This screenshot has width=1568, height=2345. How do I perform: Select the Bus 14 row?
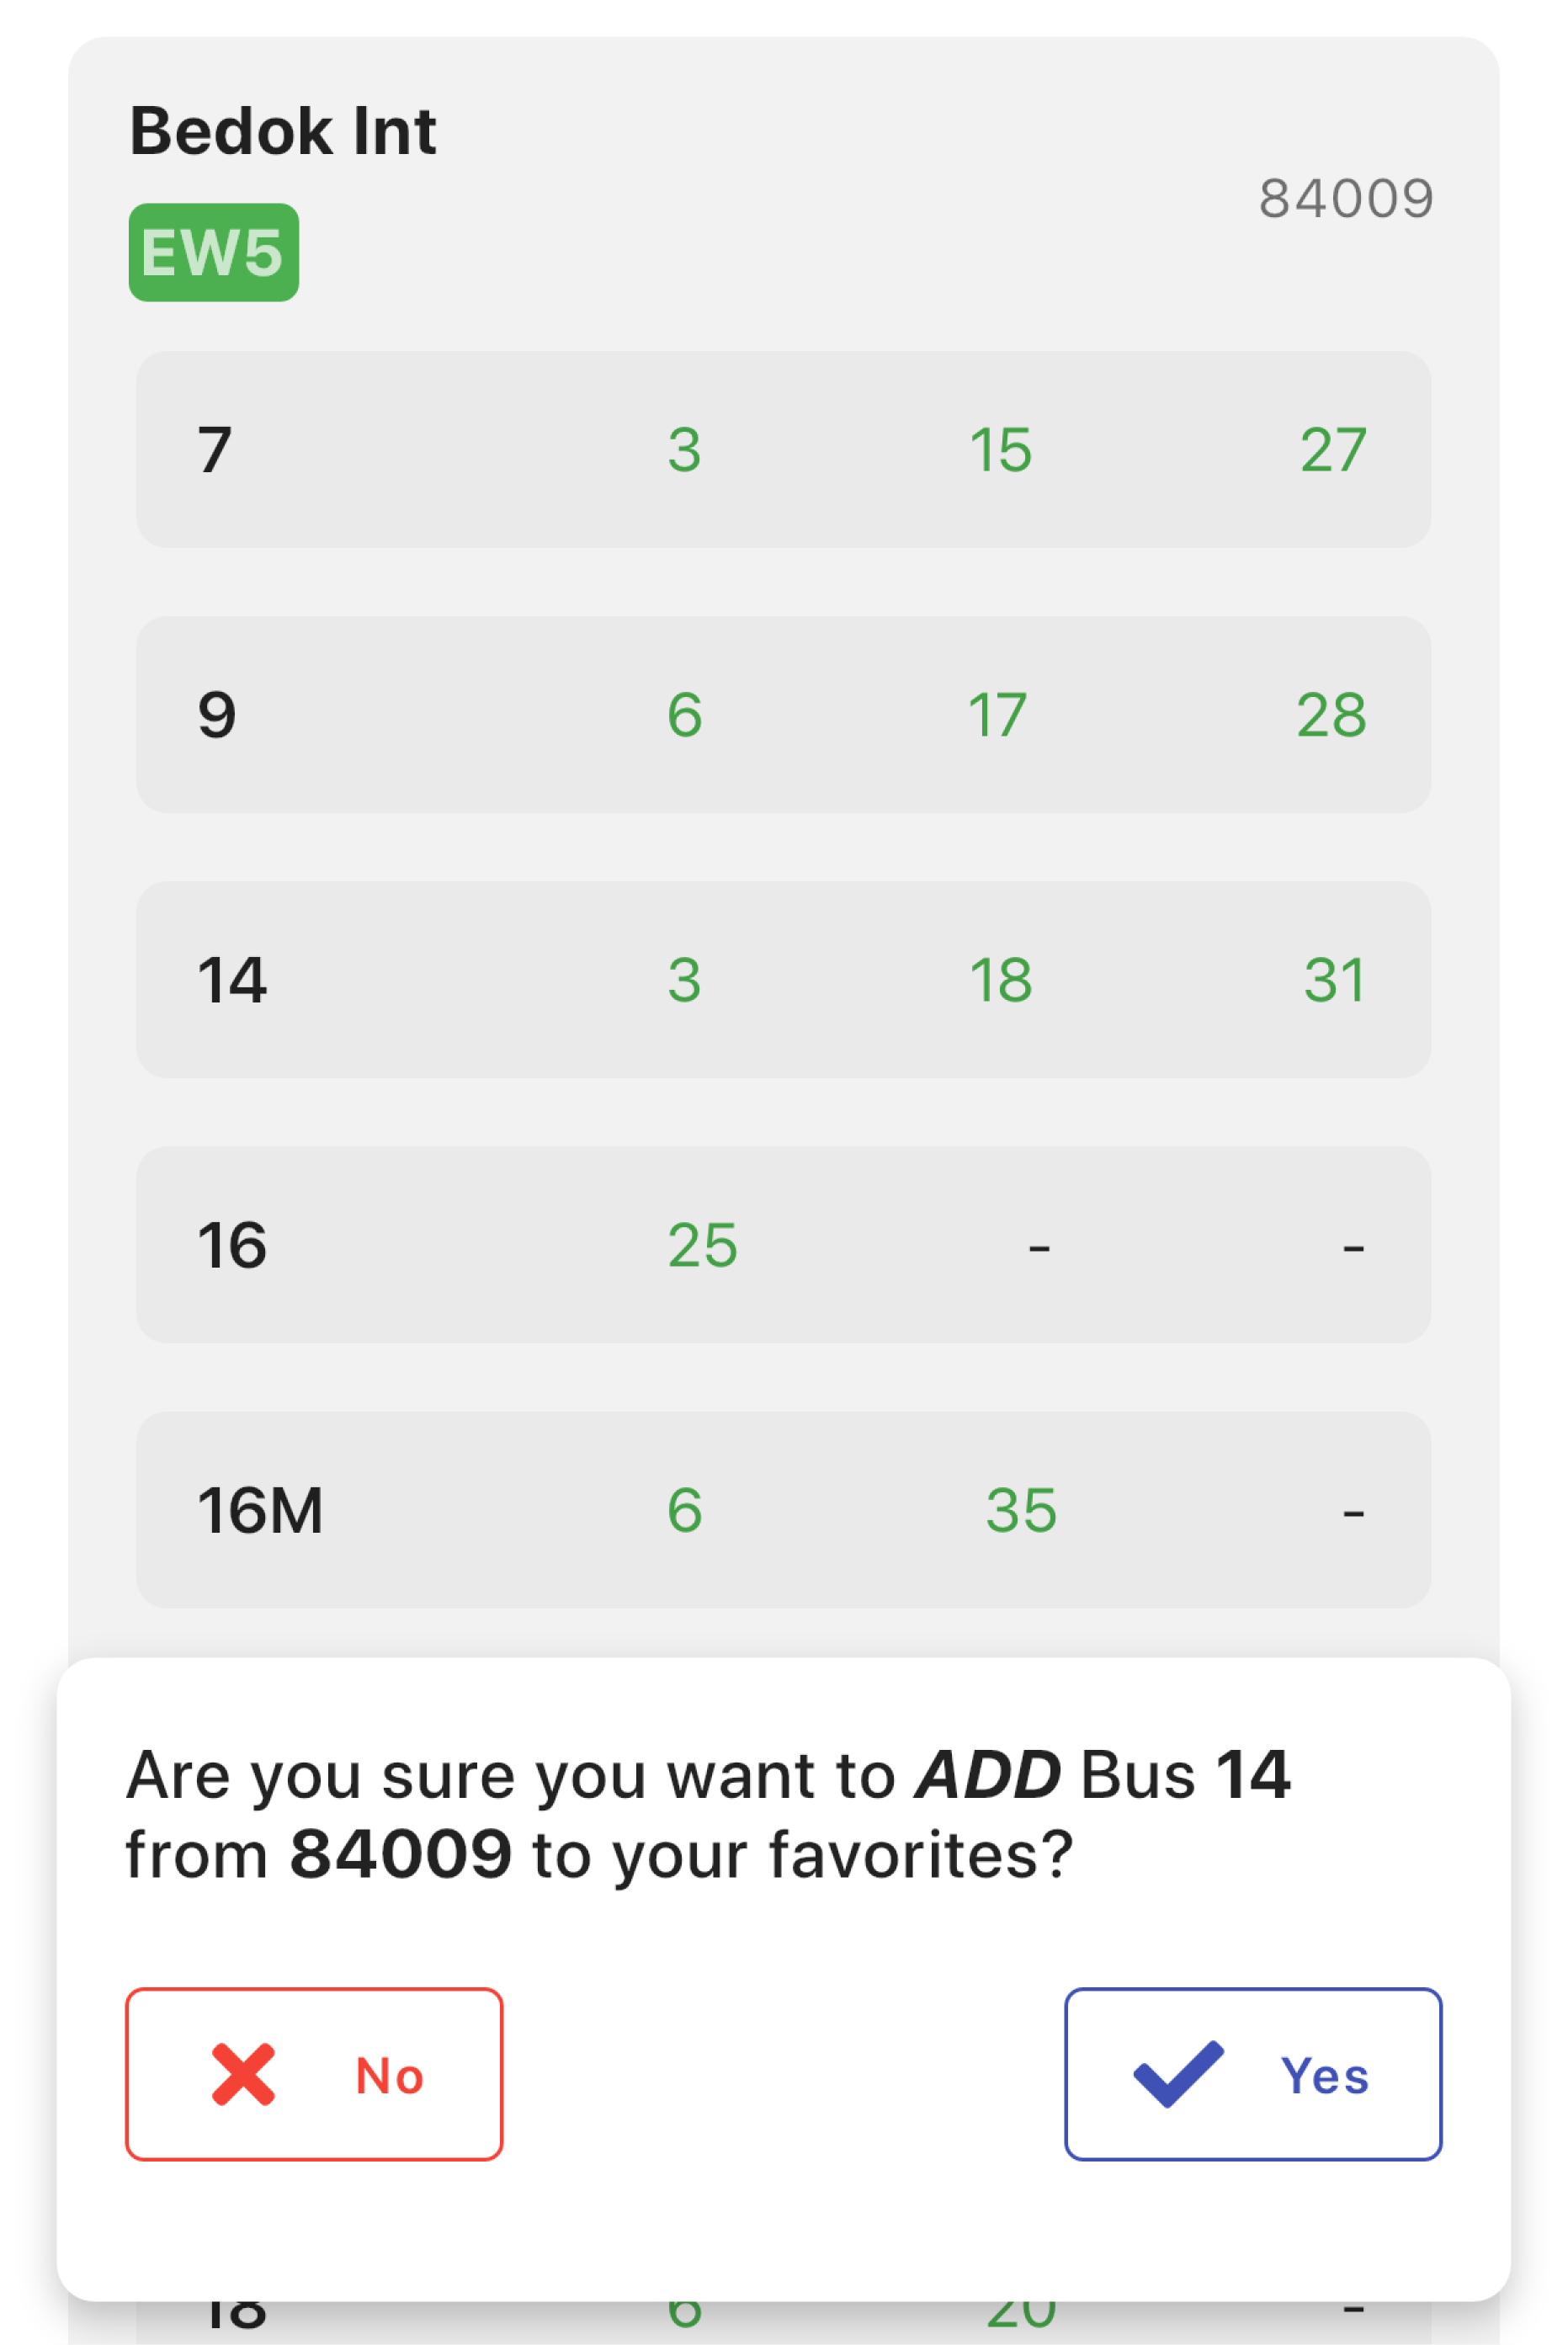tap(783, 979)
